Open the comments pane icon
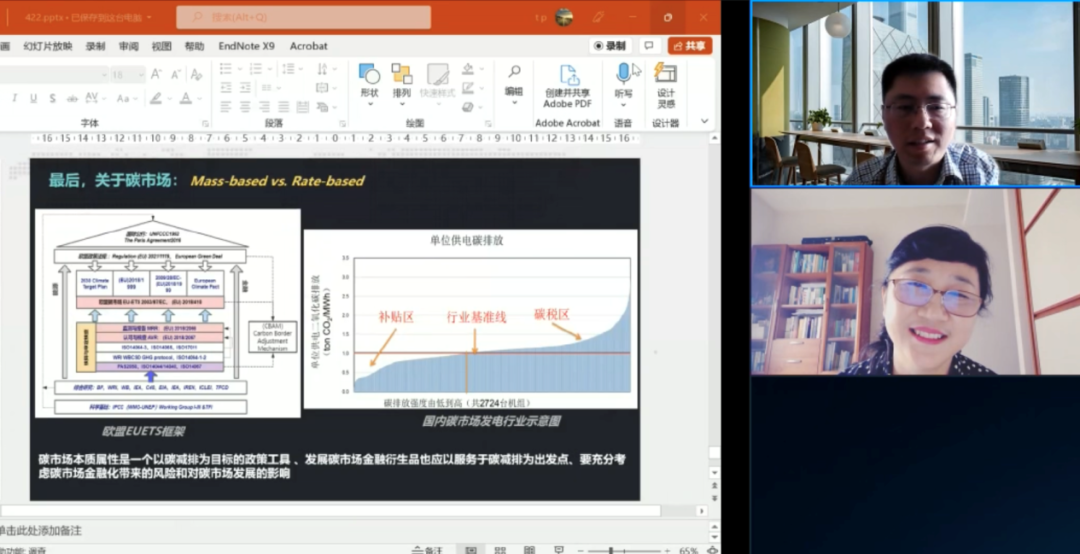 pos(649,45)
